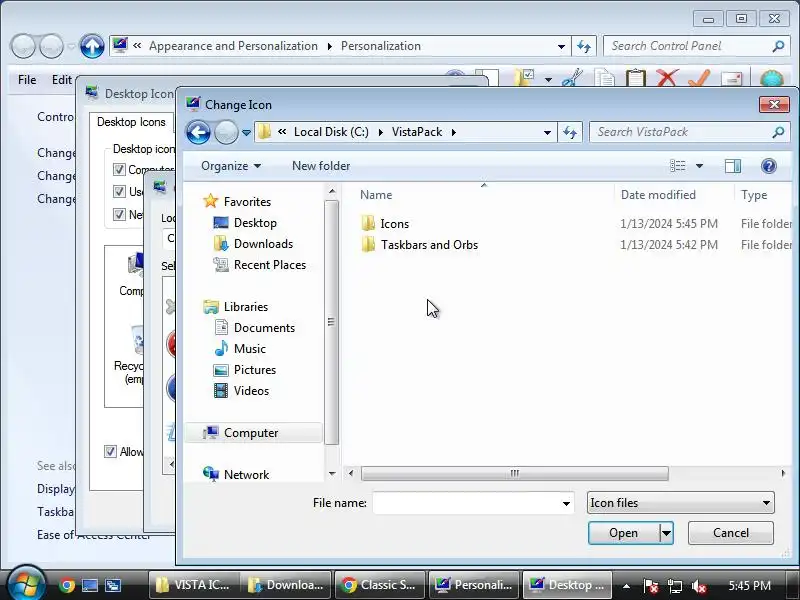The height and width of the screenshot is (600, 800).
Task: Close the Change Icon dialog
Action: pos(774,104)
